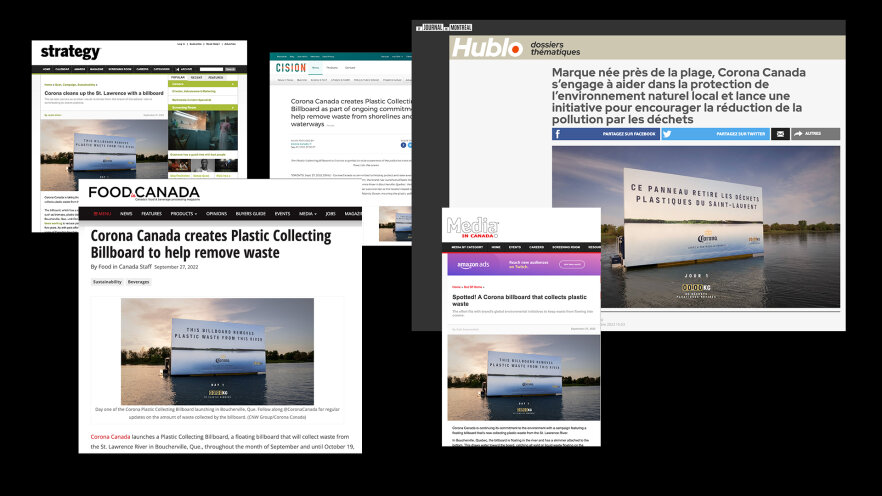Expand the green Screening Room header on strategy
Image resolution: width=882 pixels, height=496 pixels.
coord(202,107)
